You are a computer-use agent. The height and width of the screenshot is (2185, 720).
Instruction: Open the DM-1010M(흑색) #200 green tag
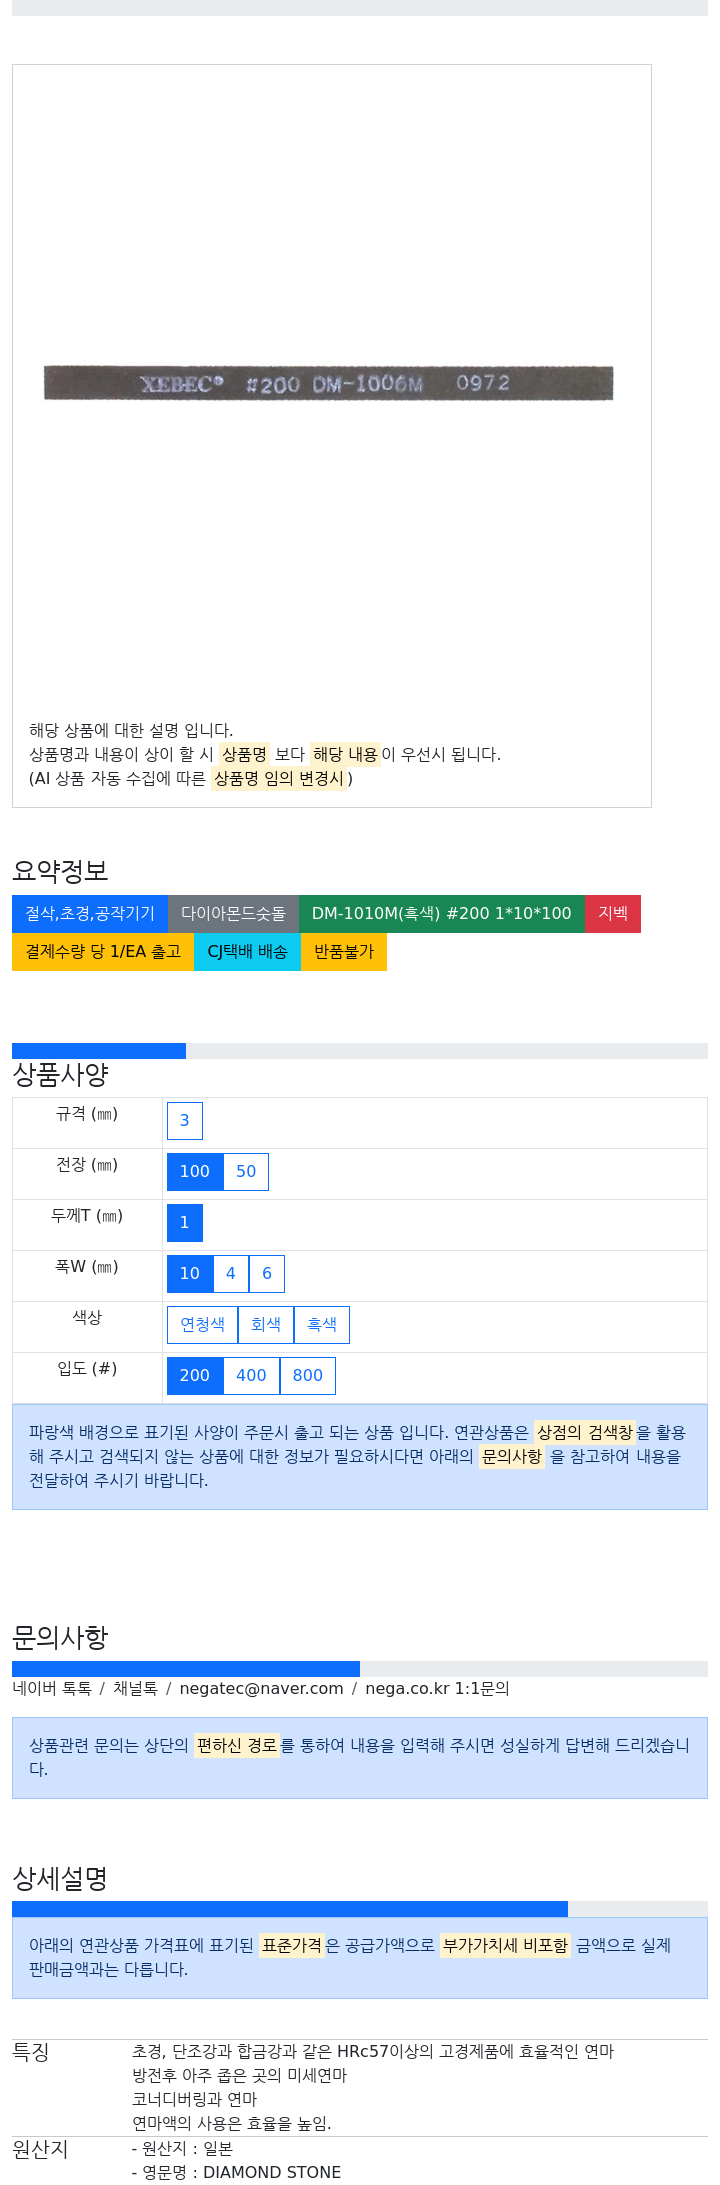click(441, 913)
